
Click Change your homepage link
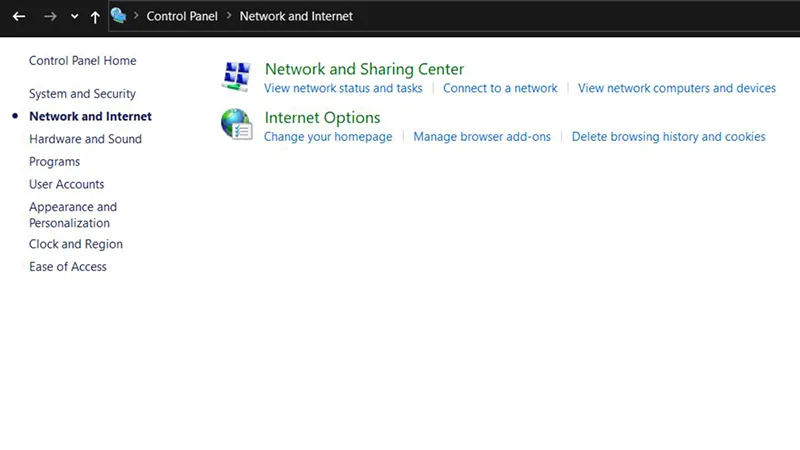click(328, 136)
